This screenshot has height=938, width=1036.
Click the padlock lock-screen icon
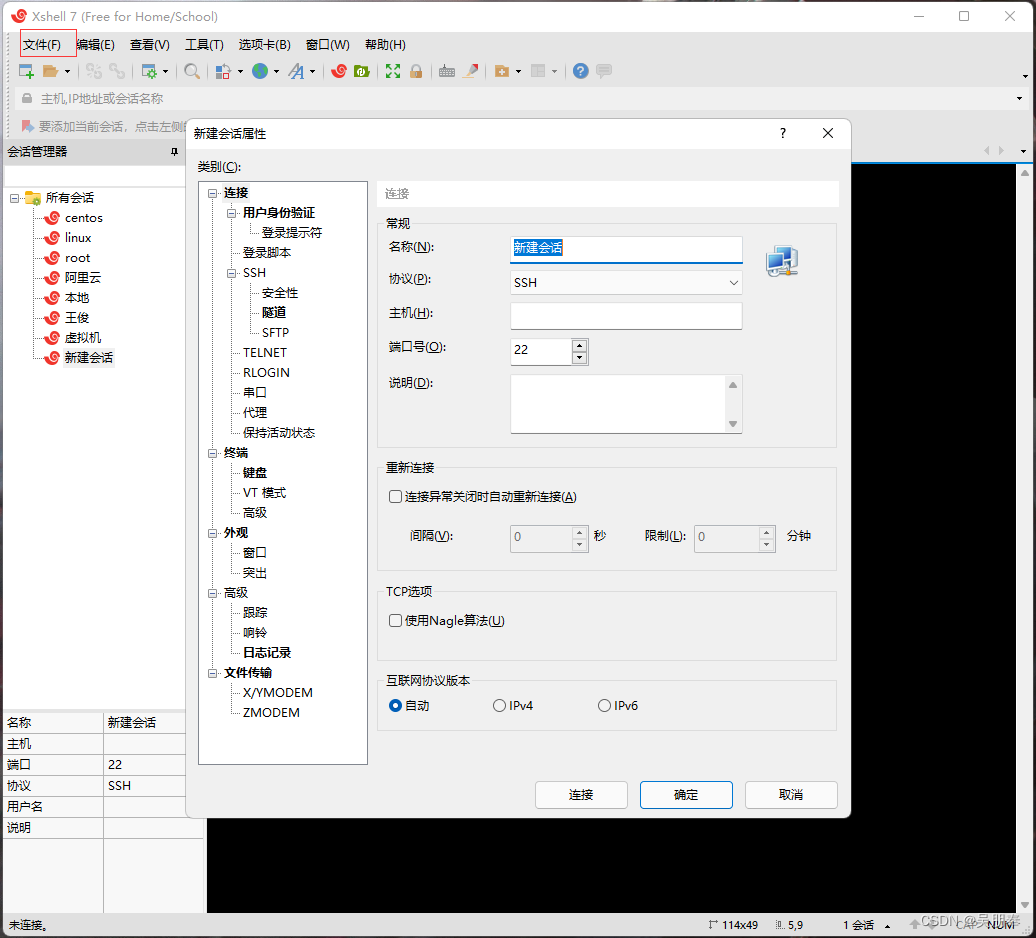pyautogui.click(x=416, y=71)
